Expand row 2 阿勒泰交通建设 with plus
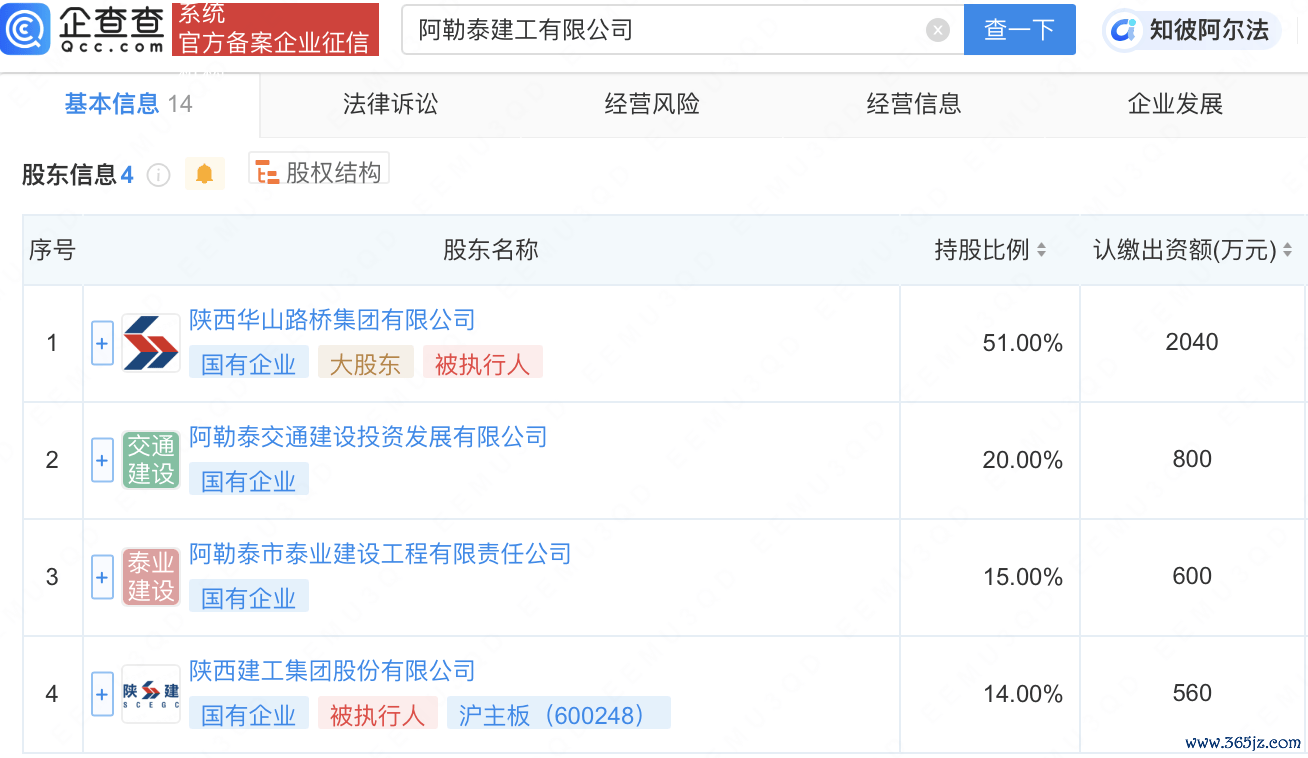The image size is (1308, 758). point(102,460)
